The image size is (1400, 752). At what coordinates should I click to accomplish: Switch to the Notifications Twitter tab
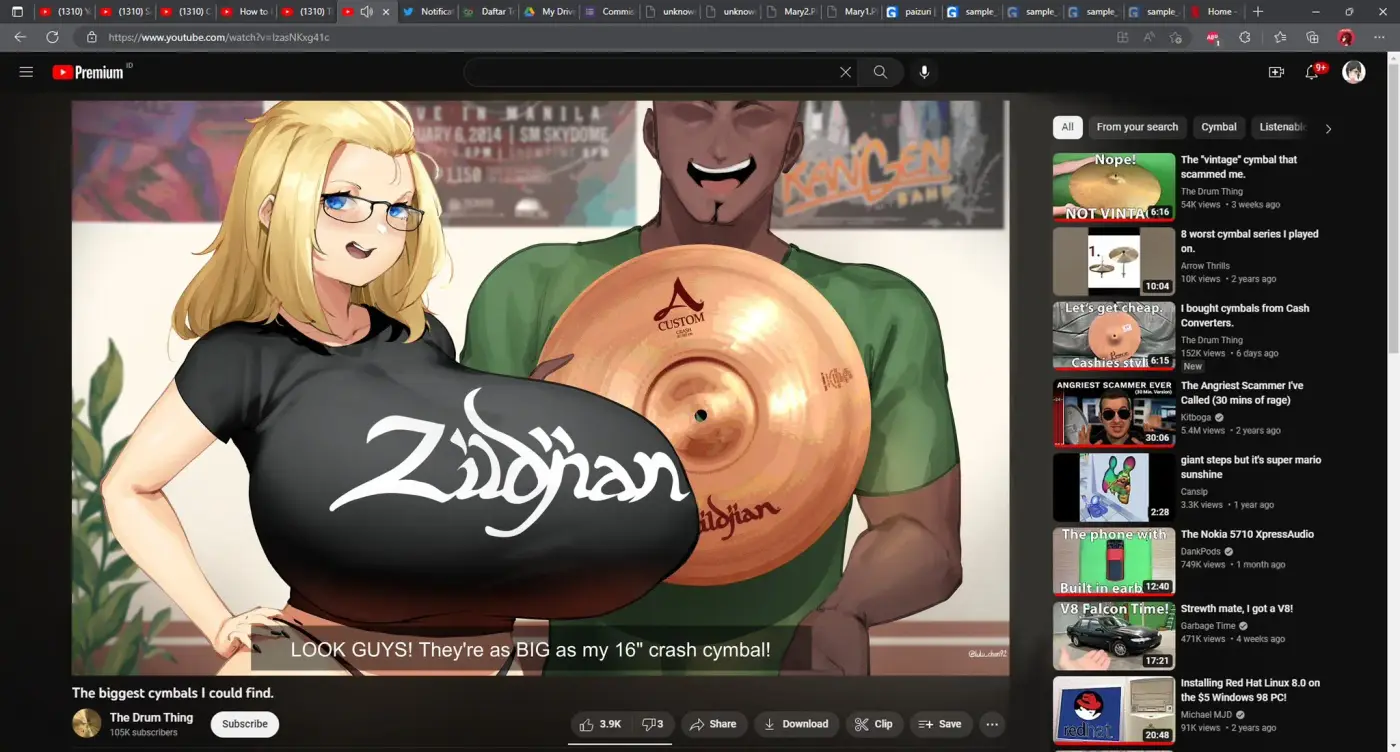click(x=427, y=12)
